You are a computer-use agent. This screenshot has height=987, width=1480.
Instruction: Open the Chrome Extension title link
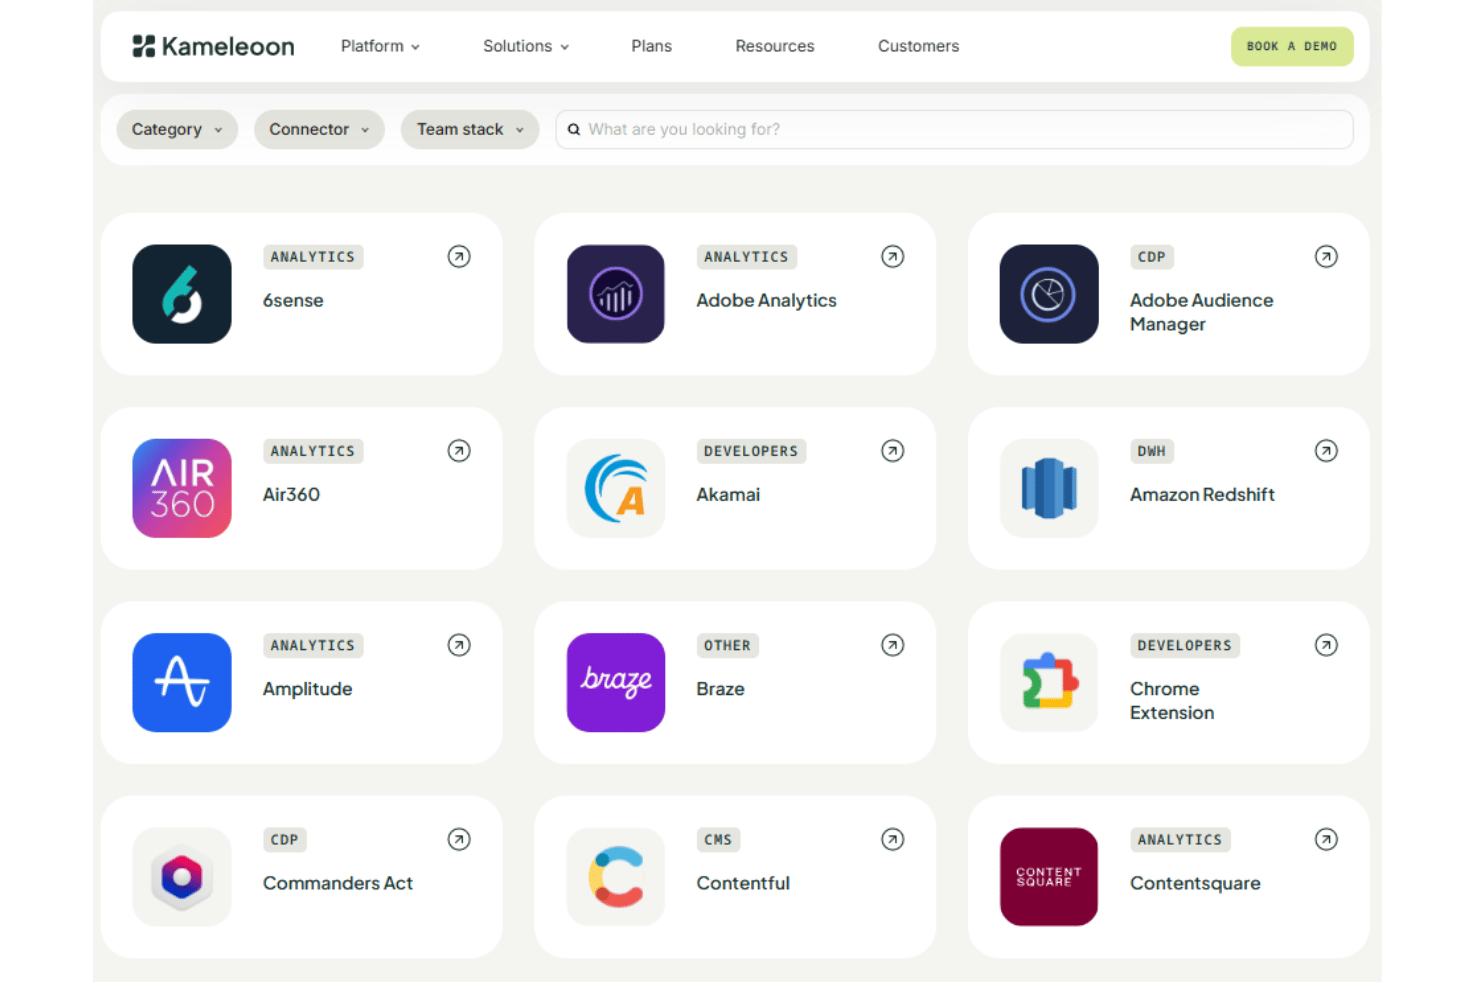pyautogui.click(x=1172, y=701)
